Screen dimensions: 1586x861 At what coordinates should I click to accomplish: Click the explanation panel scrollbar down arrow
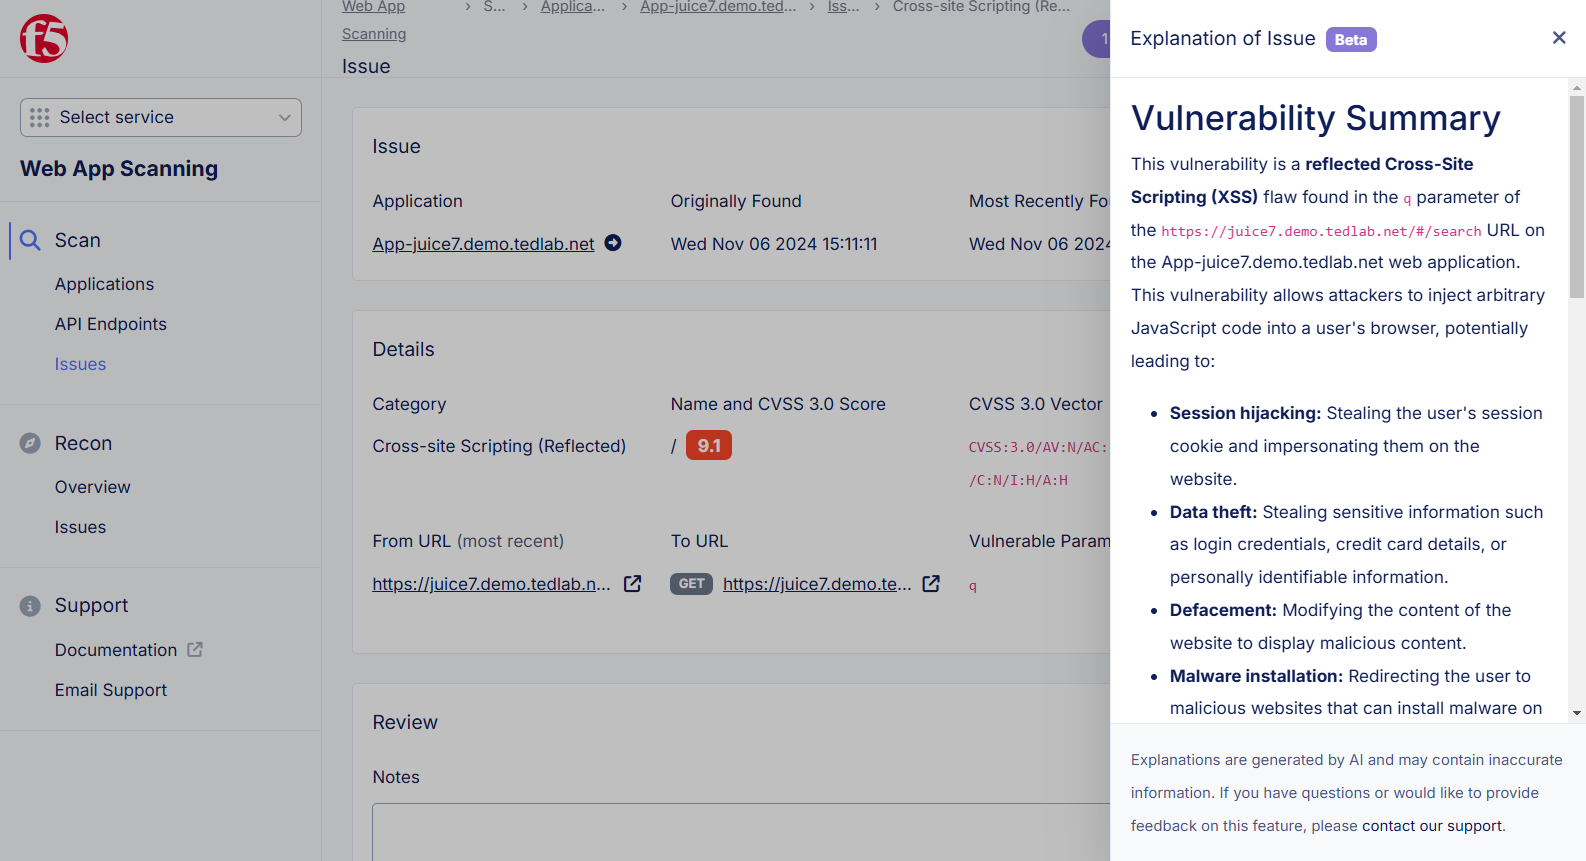coord(1577,713)
